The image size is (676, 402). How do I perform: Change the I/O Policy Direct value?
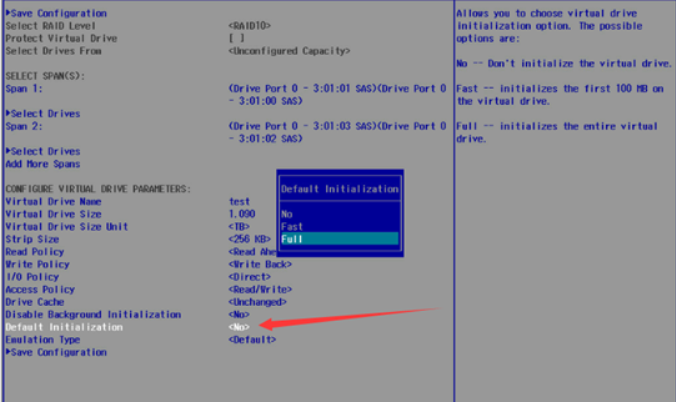pyautogui.click(x=250, y=277)
